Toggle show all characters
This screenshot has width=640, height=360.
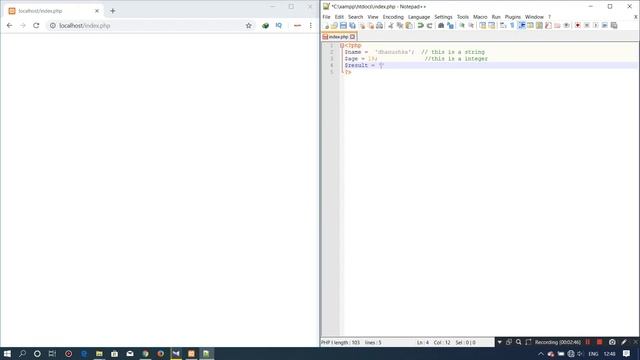pyautogui.click(x=512, y=25)
